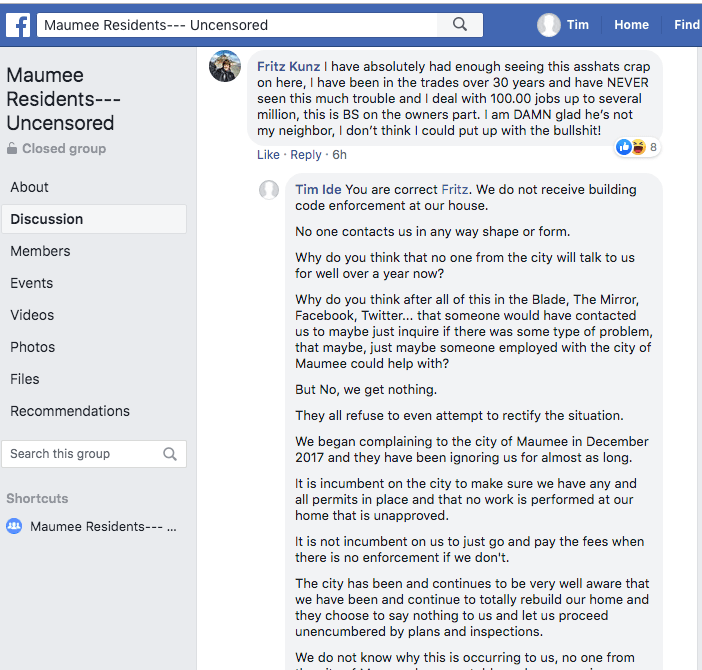
Task: Click the magnifier icon in top search bar
Action: (x=460, y=25)
